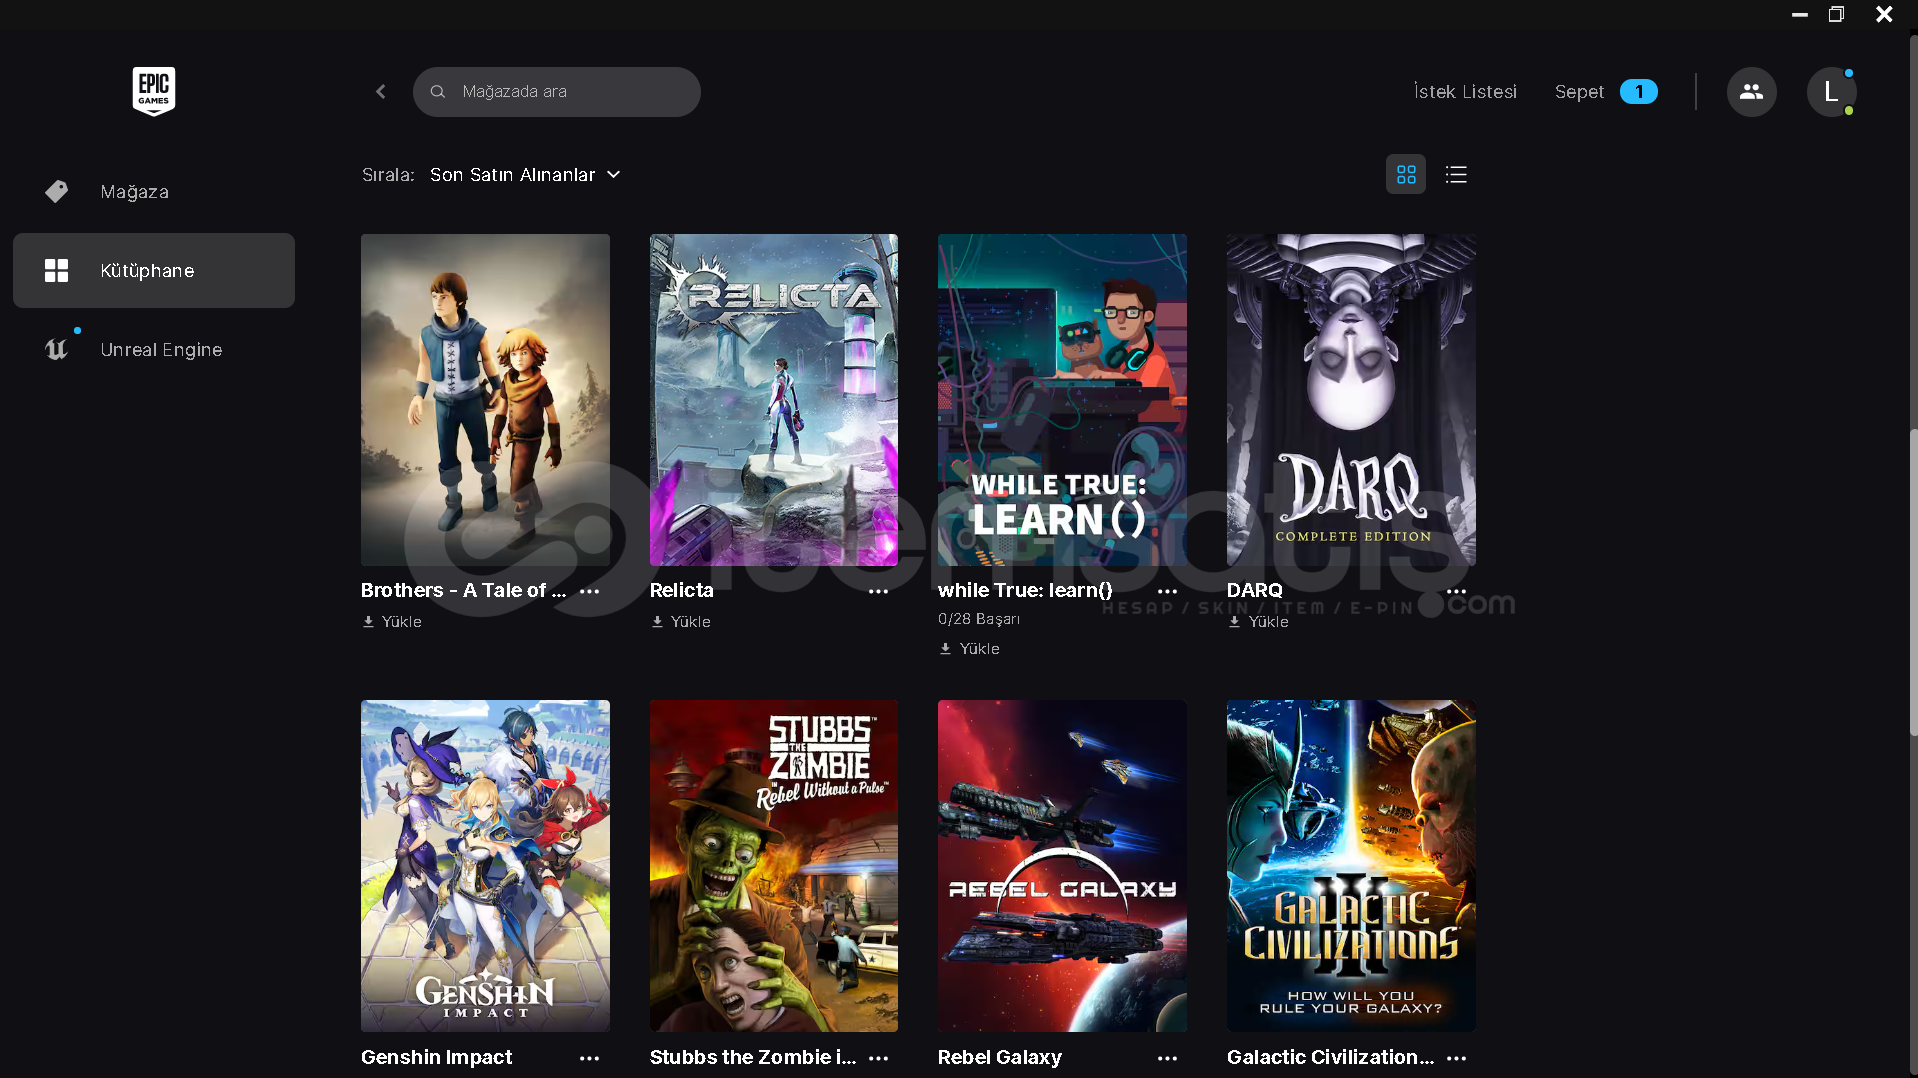Click the cart count badge 1
The image size is (1918, 1078).
pyautogui.click(x=1638, y=92)
